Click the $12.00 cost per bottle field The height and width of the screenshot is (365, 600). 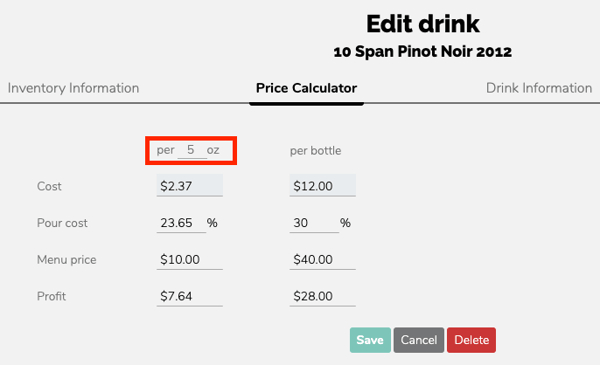[322, 186]
